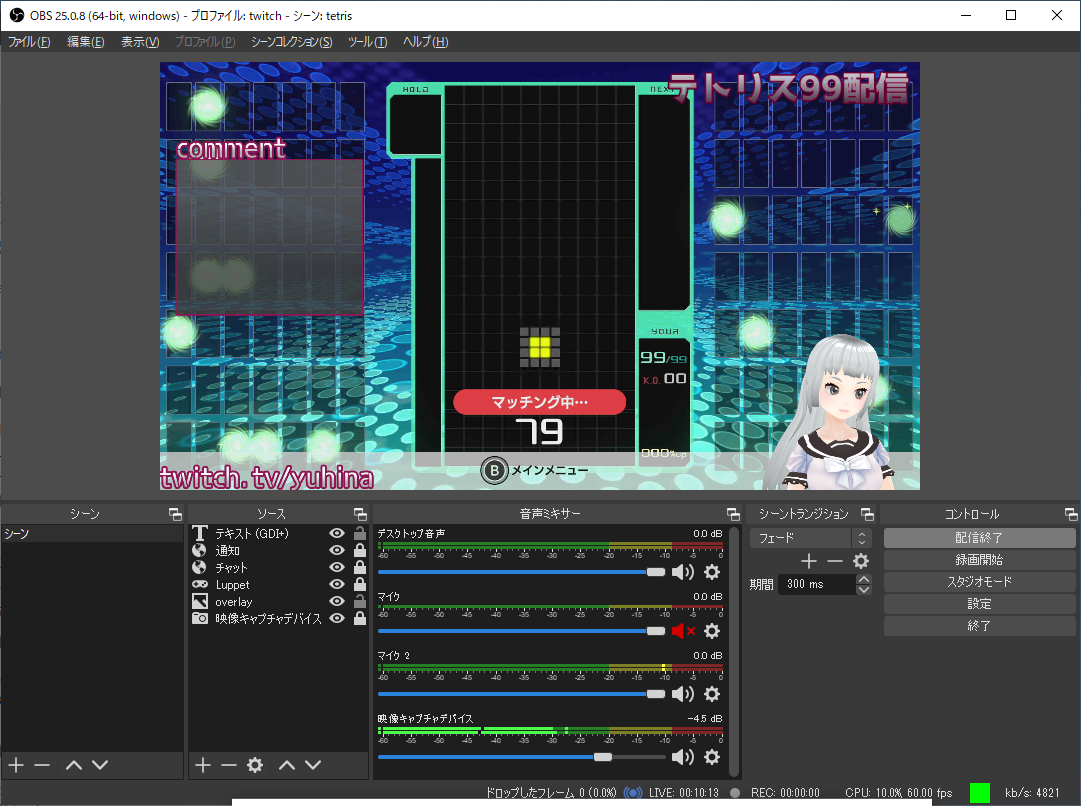Mute デスクトップ音声 speaker icon
This screenshot has height=806, width=1081.
point(683,572)
